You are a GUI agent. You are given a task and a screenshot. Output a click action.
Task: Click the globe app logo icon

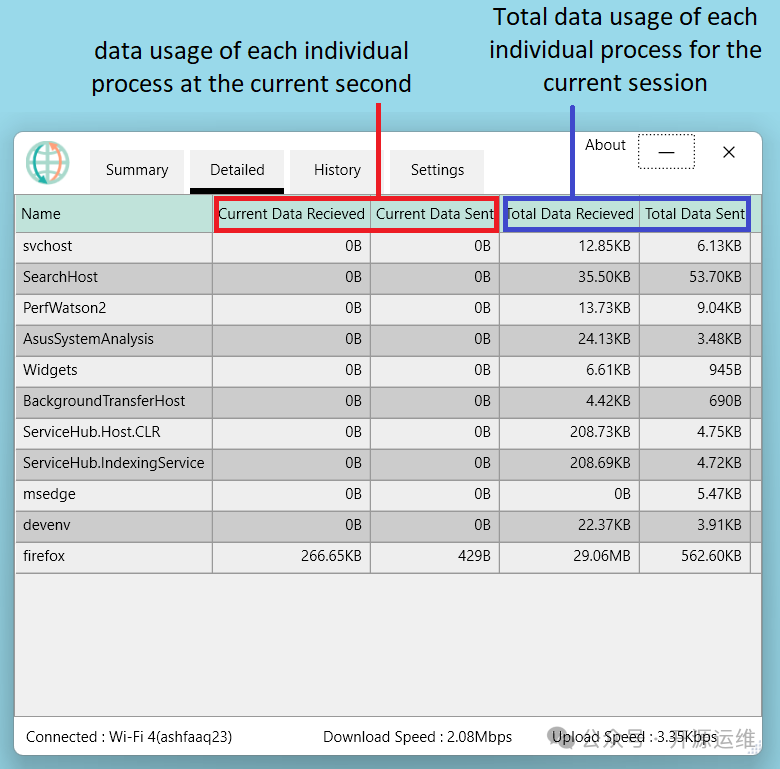[x=48, y=162]
